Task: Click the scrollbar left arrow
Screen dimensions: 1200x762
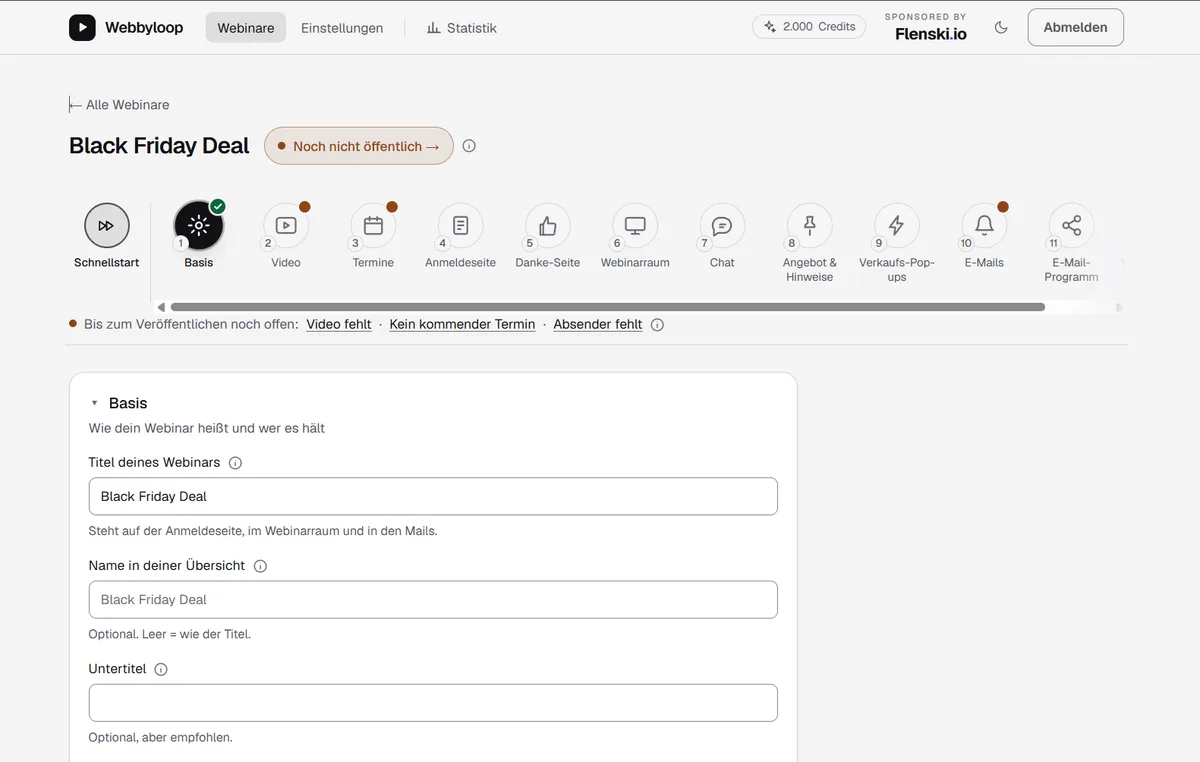Action: [x=161, y=307]
